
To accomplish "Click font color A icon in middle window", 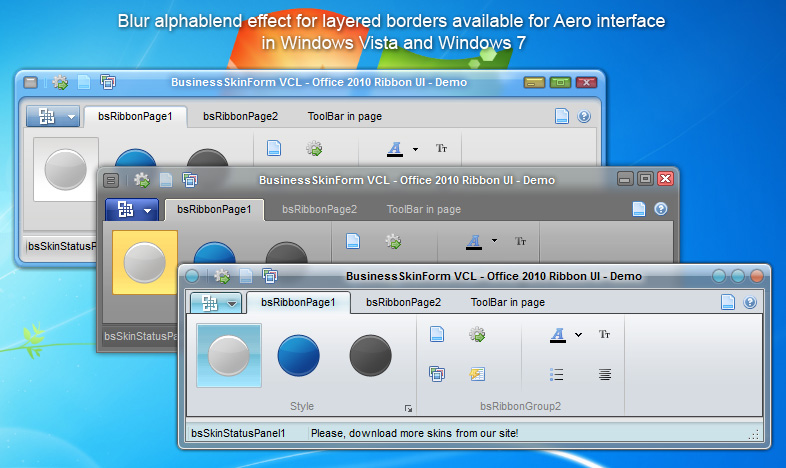I will 474,242.
